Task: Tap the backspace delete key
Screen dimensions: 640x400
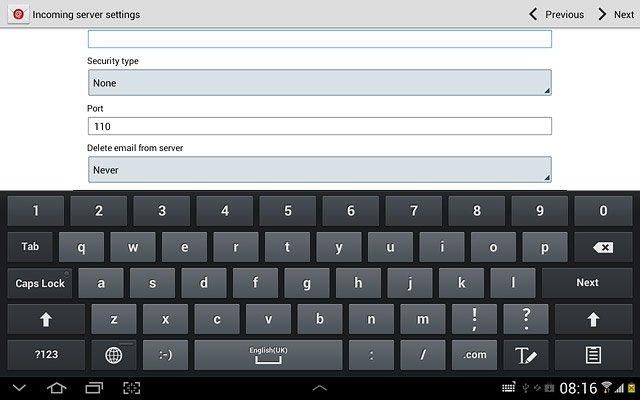Action: pyautogui.click(x=603, y=247)
